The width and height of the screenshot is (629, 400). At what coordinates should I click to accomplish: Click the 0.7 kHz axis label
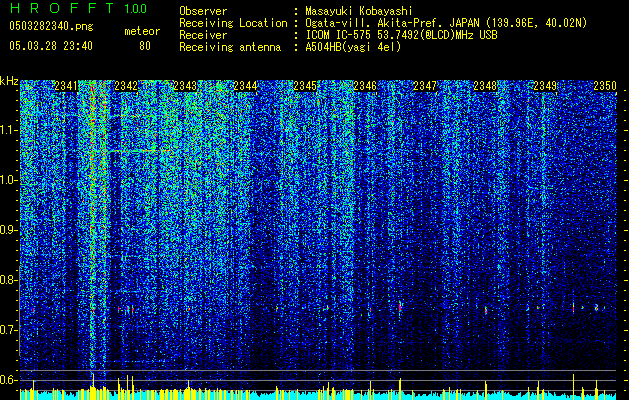(9, 330)
